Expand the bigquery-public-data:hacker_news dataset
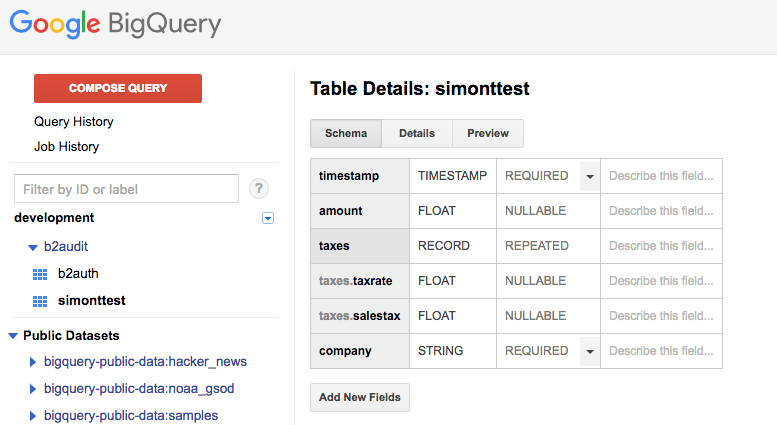Viewport: 777px width, 425px height. [33, 362]
